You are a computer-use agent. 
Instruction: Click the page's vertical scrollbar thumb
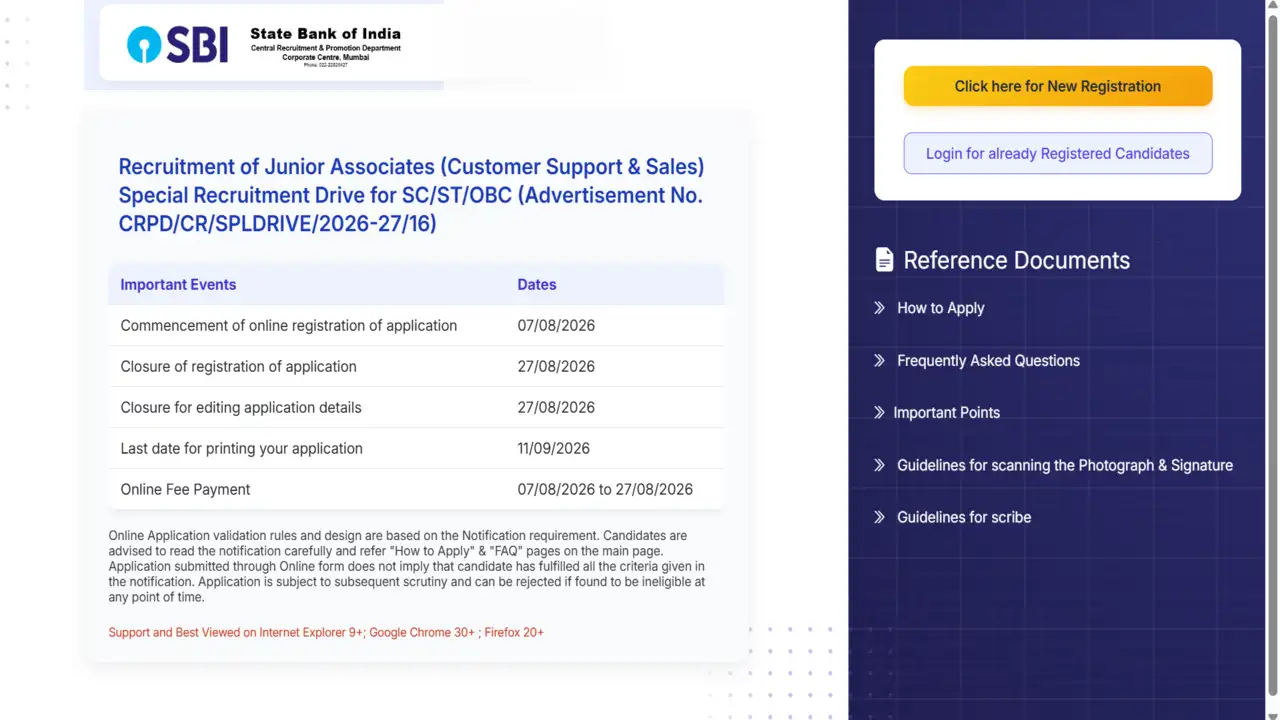[1272, 355]
